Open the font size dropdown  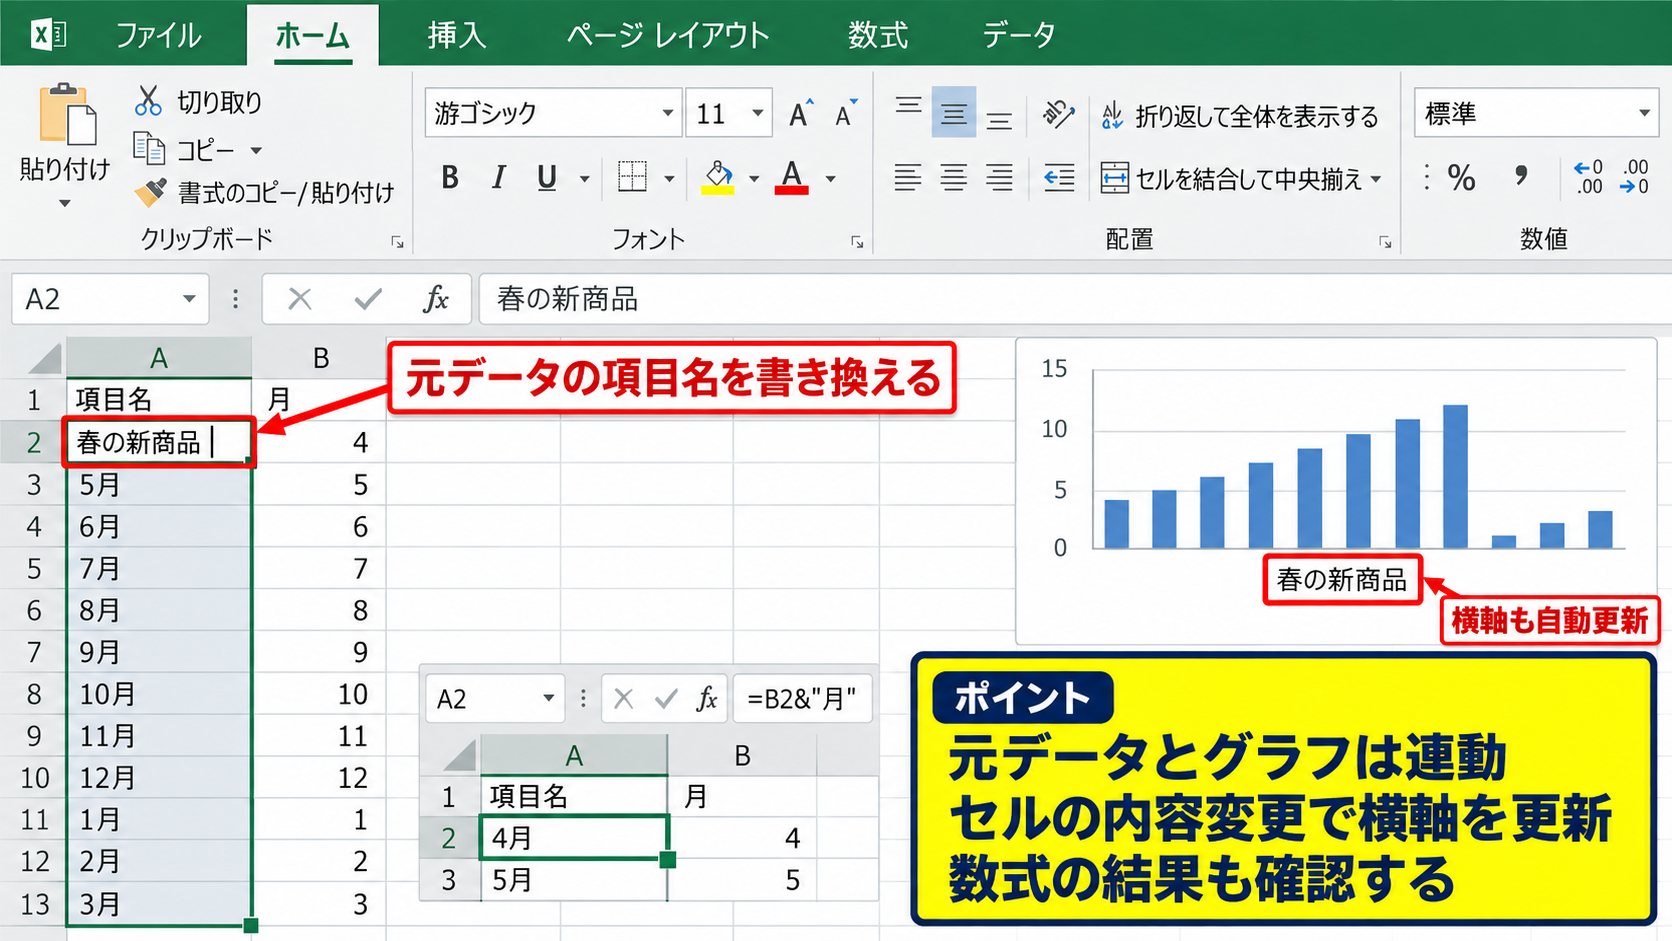(758, 113)
